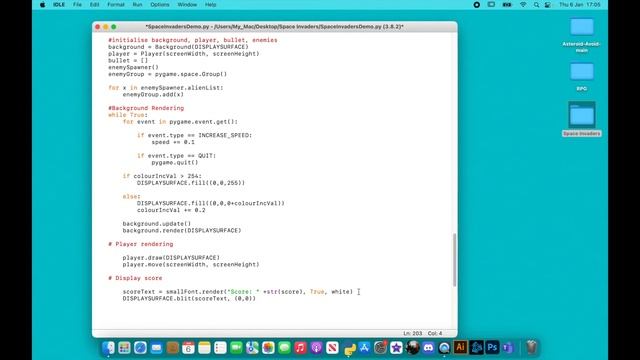Click the "background.update()" line

157,224
